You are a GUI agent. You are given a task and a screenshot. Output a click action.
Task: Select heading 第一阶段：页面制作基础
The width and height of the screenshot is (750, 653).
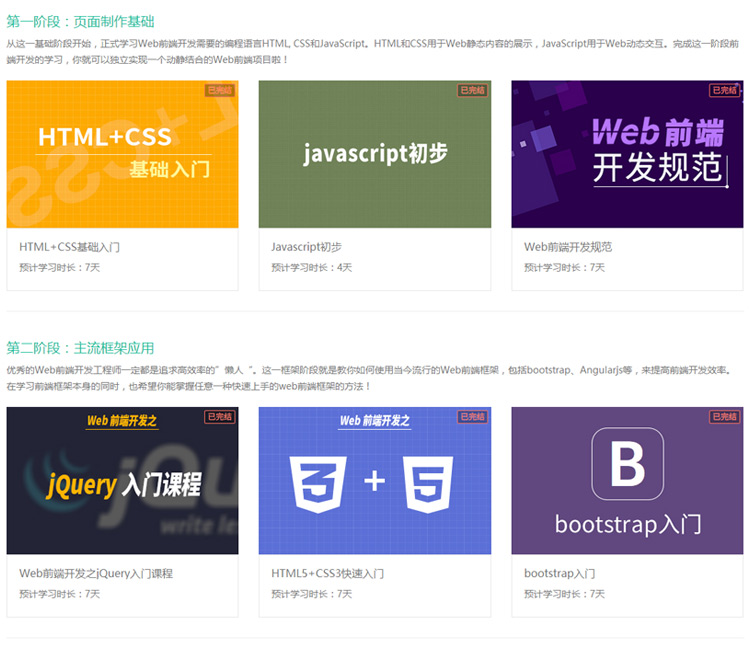click(80, 22)
